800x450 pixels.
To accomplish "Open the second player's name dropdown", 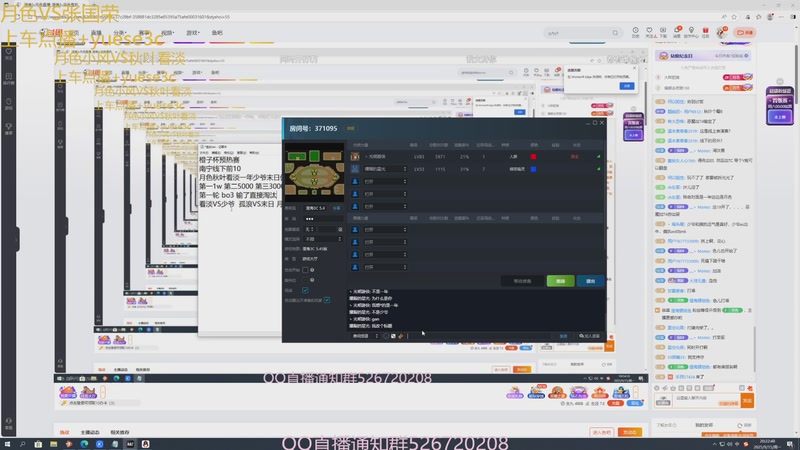I will (x=385, y=169).
